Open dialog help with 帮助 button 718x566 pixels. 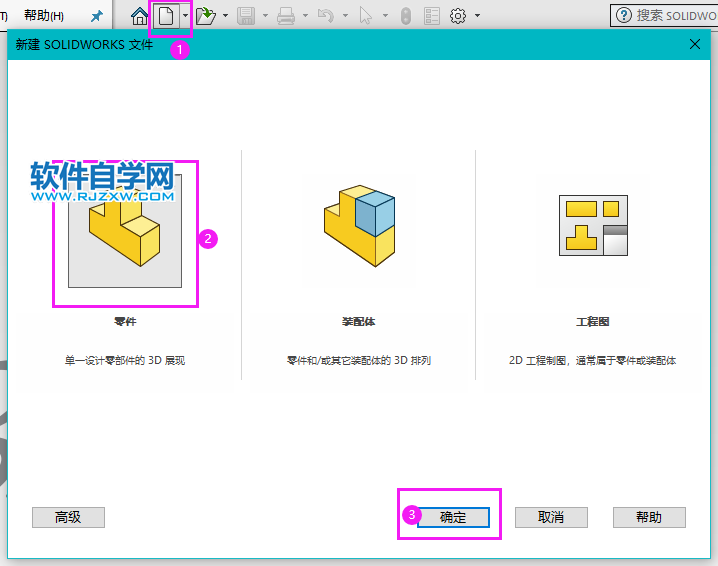pyautogui.click(x=649, y=517)
